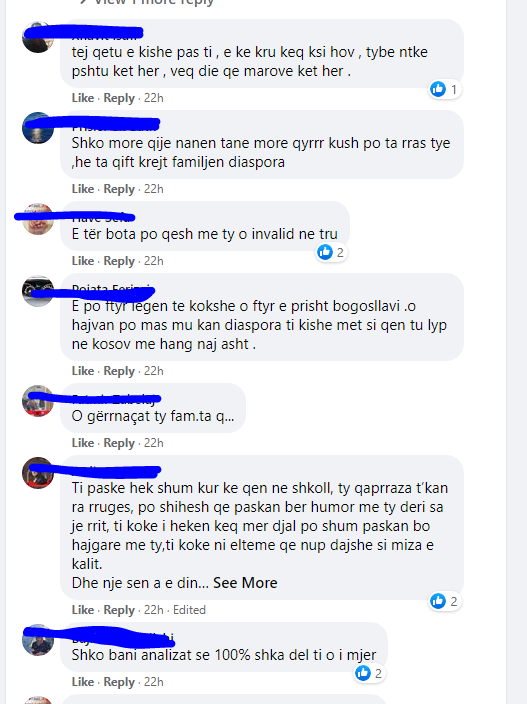Like the 'O gërrnaçat' comment
The image size is (527, 704).
(83, 443)
